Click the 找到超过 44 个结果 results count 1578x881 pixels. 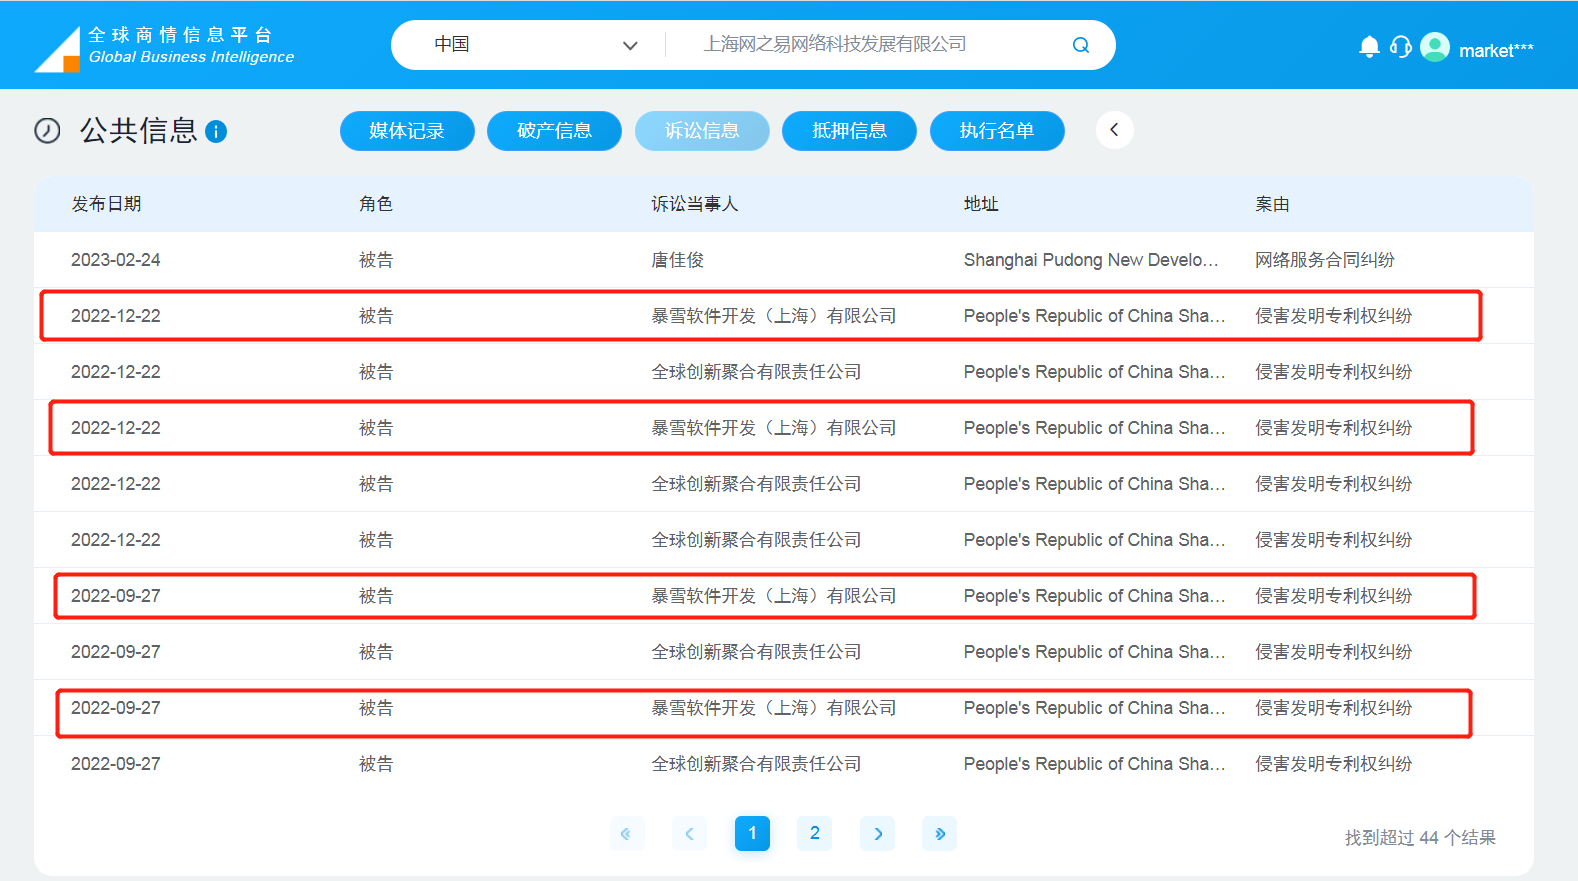[x=1420, y=838]
